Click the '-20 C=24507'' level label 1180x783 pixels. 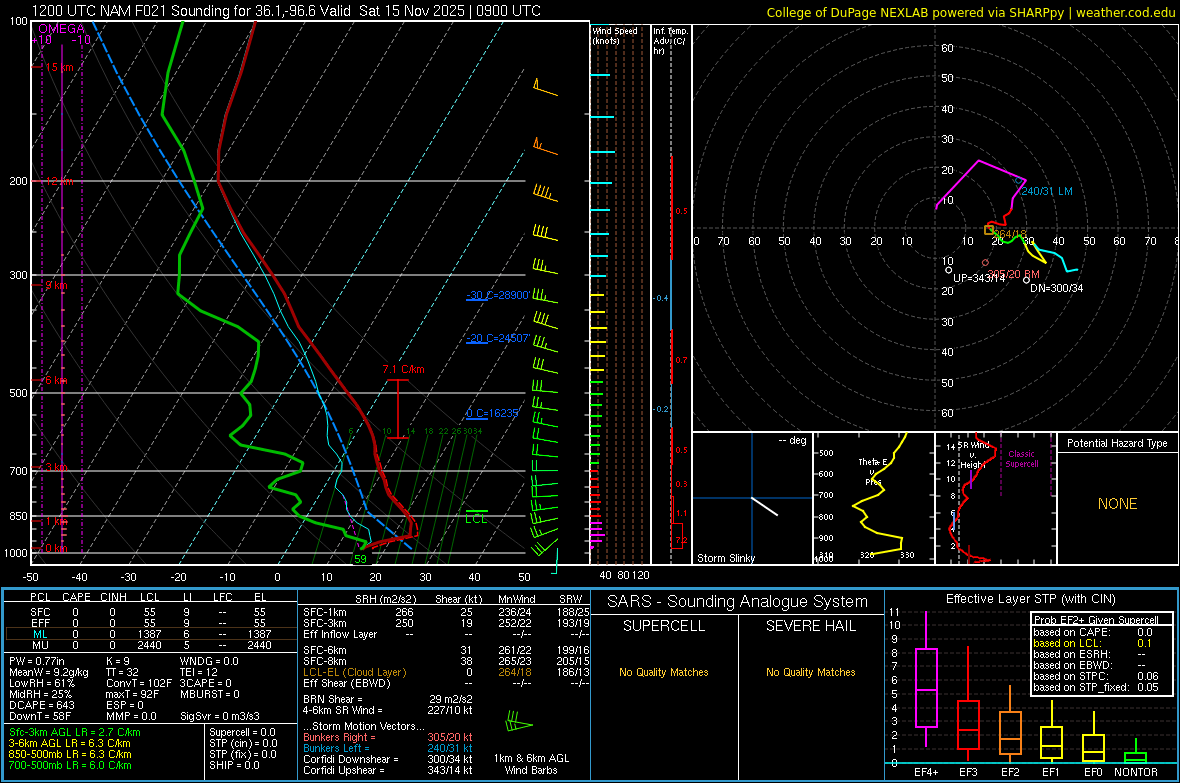point(497,338)
